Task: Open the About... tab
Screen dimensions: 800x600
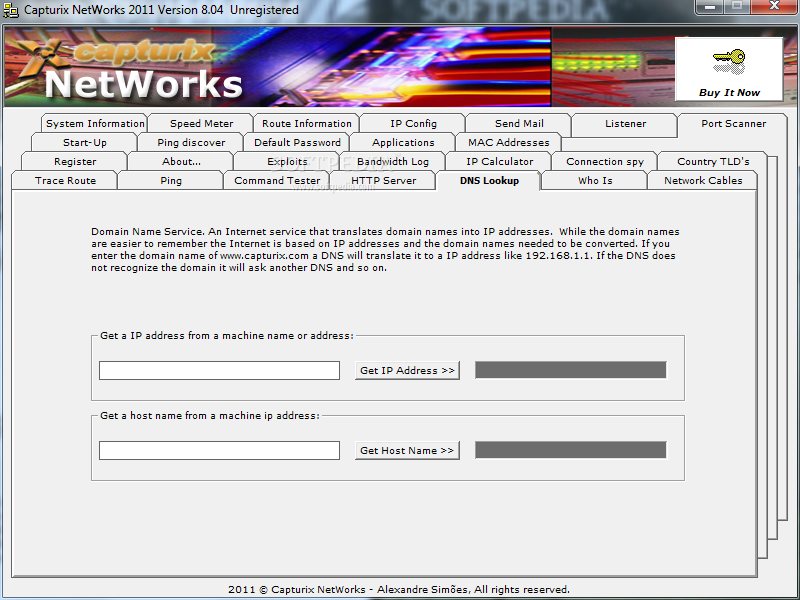Action: 181,161
